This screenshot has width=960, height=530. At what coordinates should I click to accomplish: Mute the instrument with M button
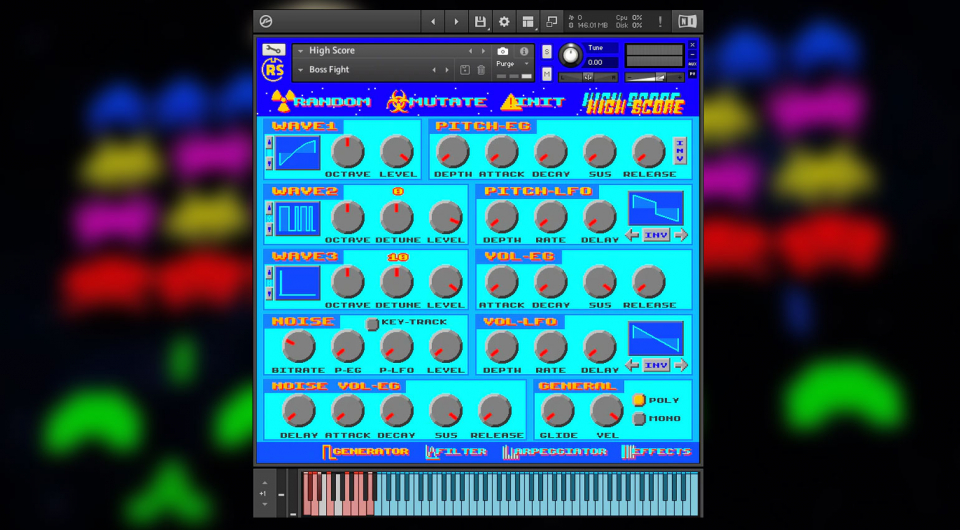click(x=546, y=72)
